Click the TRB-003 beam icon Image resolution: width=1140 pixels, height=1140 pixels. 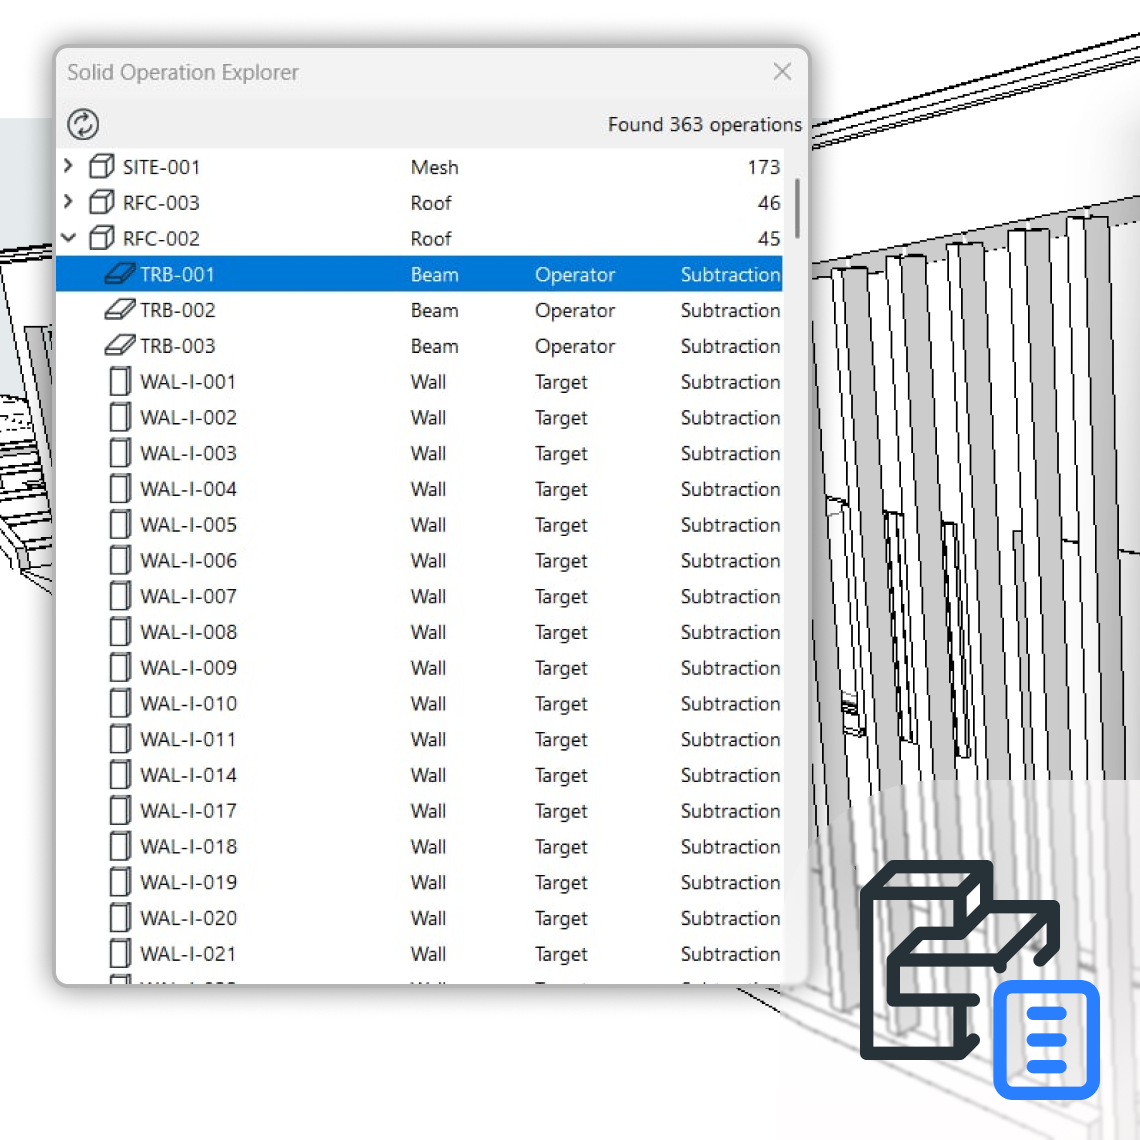pyautogui.click(x=119, y=346)
